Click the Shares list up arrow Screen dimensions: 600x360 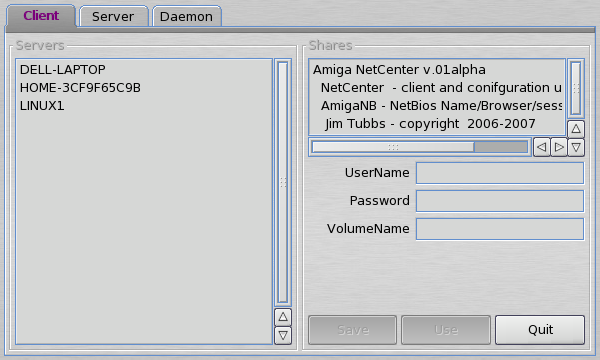pos(576,129)
